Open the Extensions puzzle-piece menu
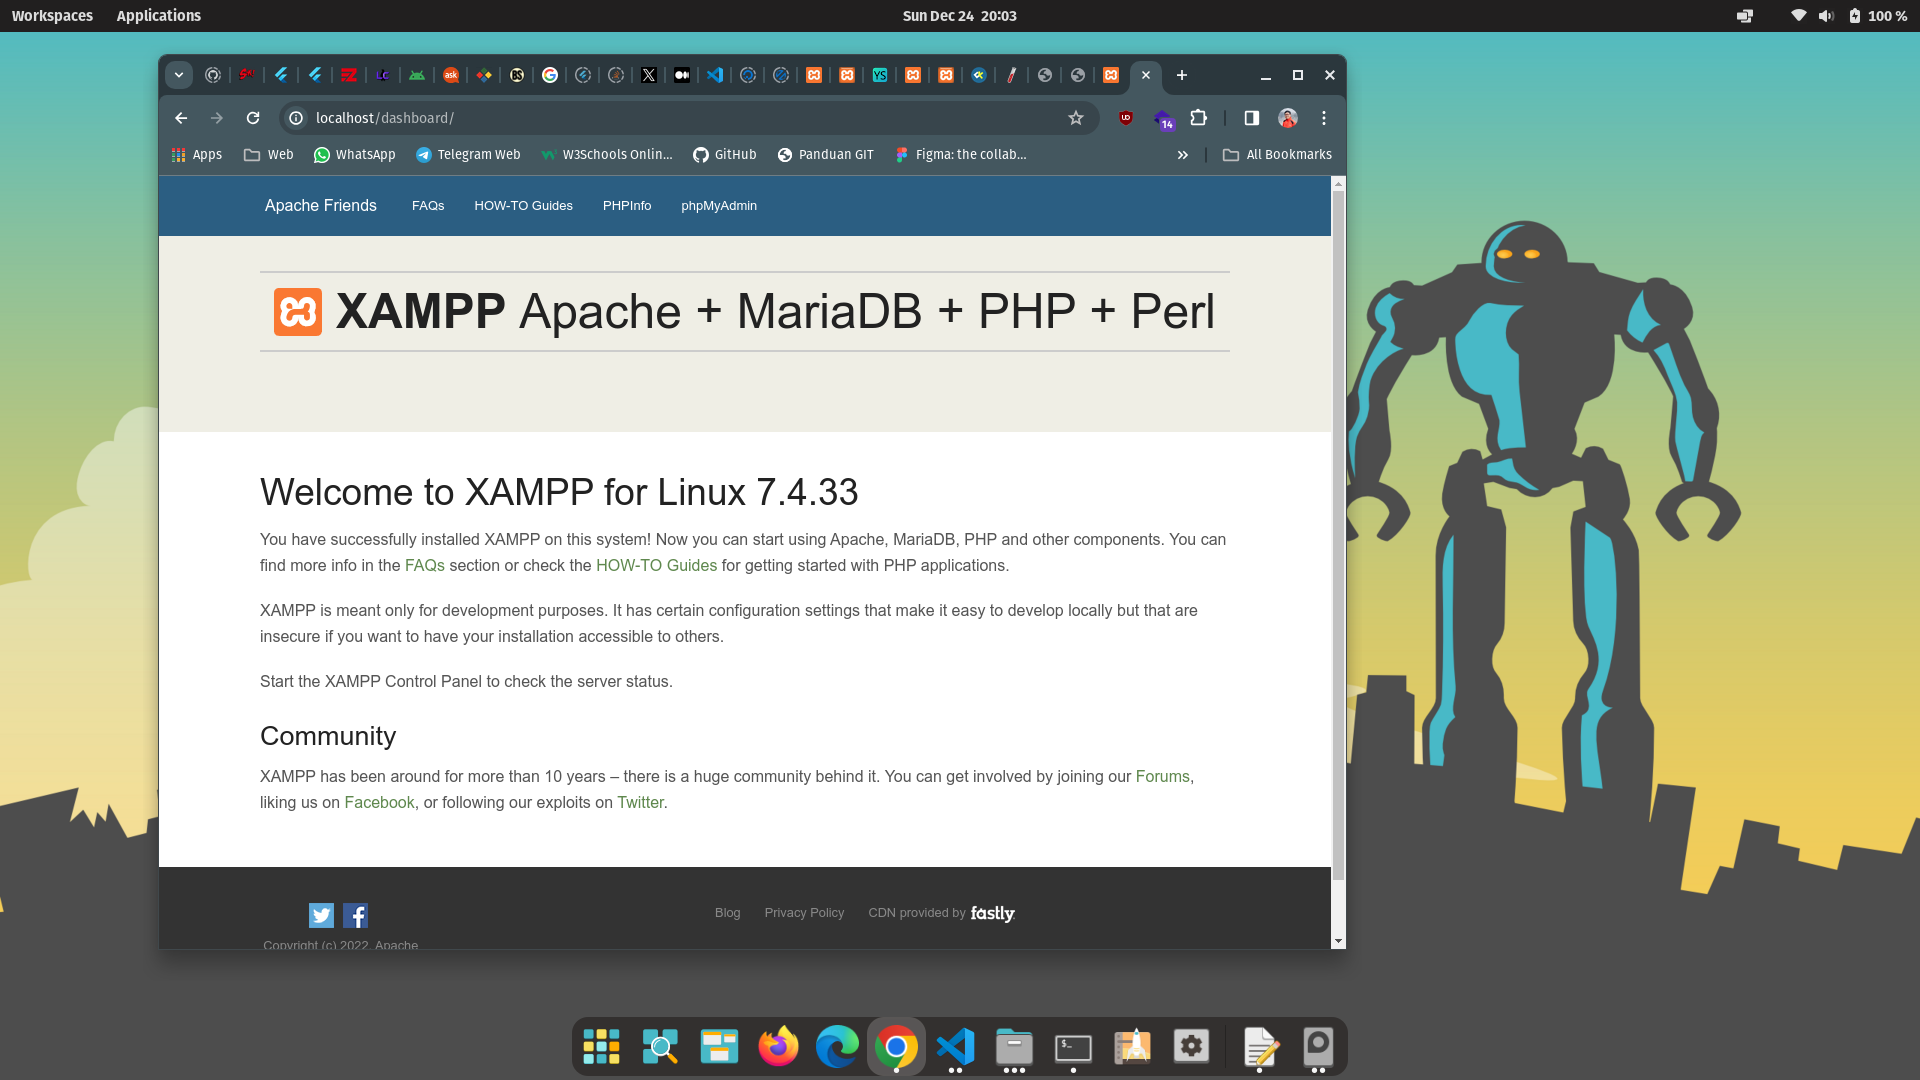 (x=1198, y=118)
